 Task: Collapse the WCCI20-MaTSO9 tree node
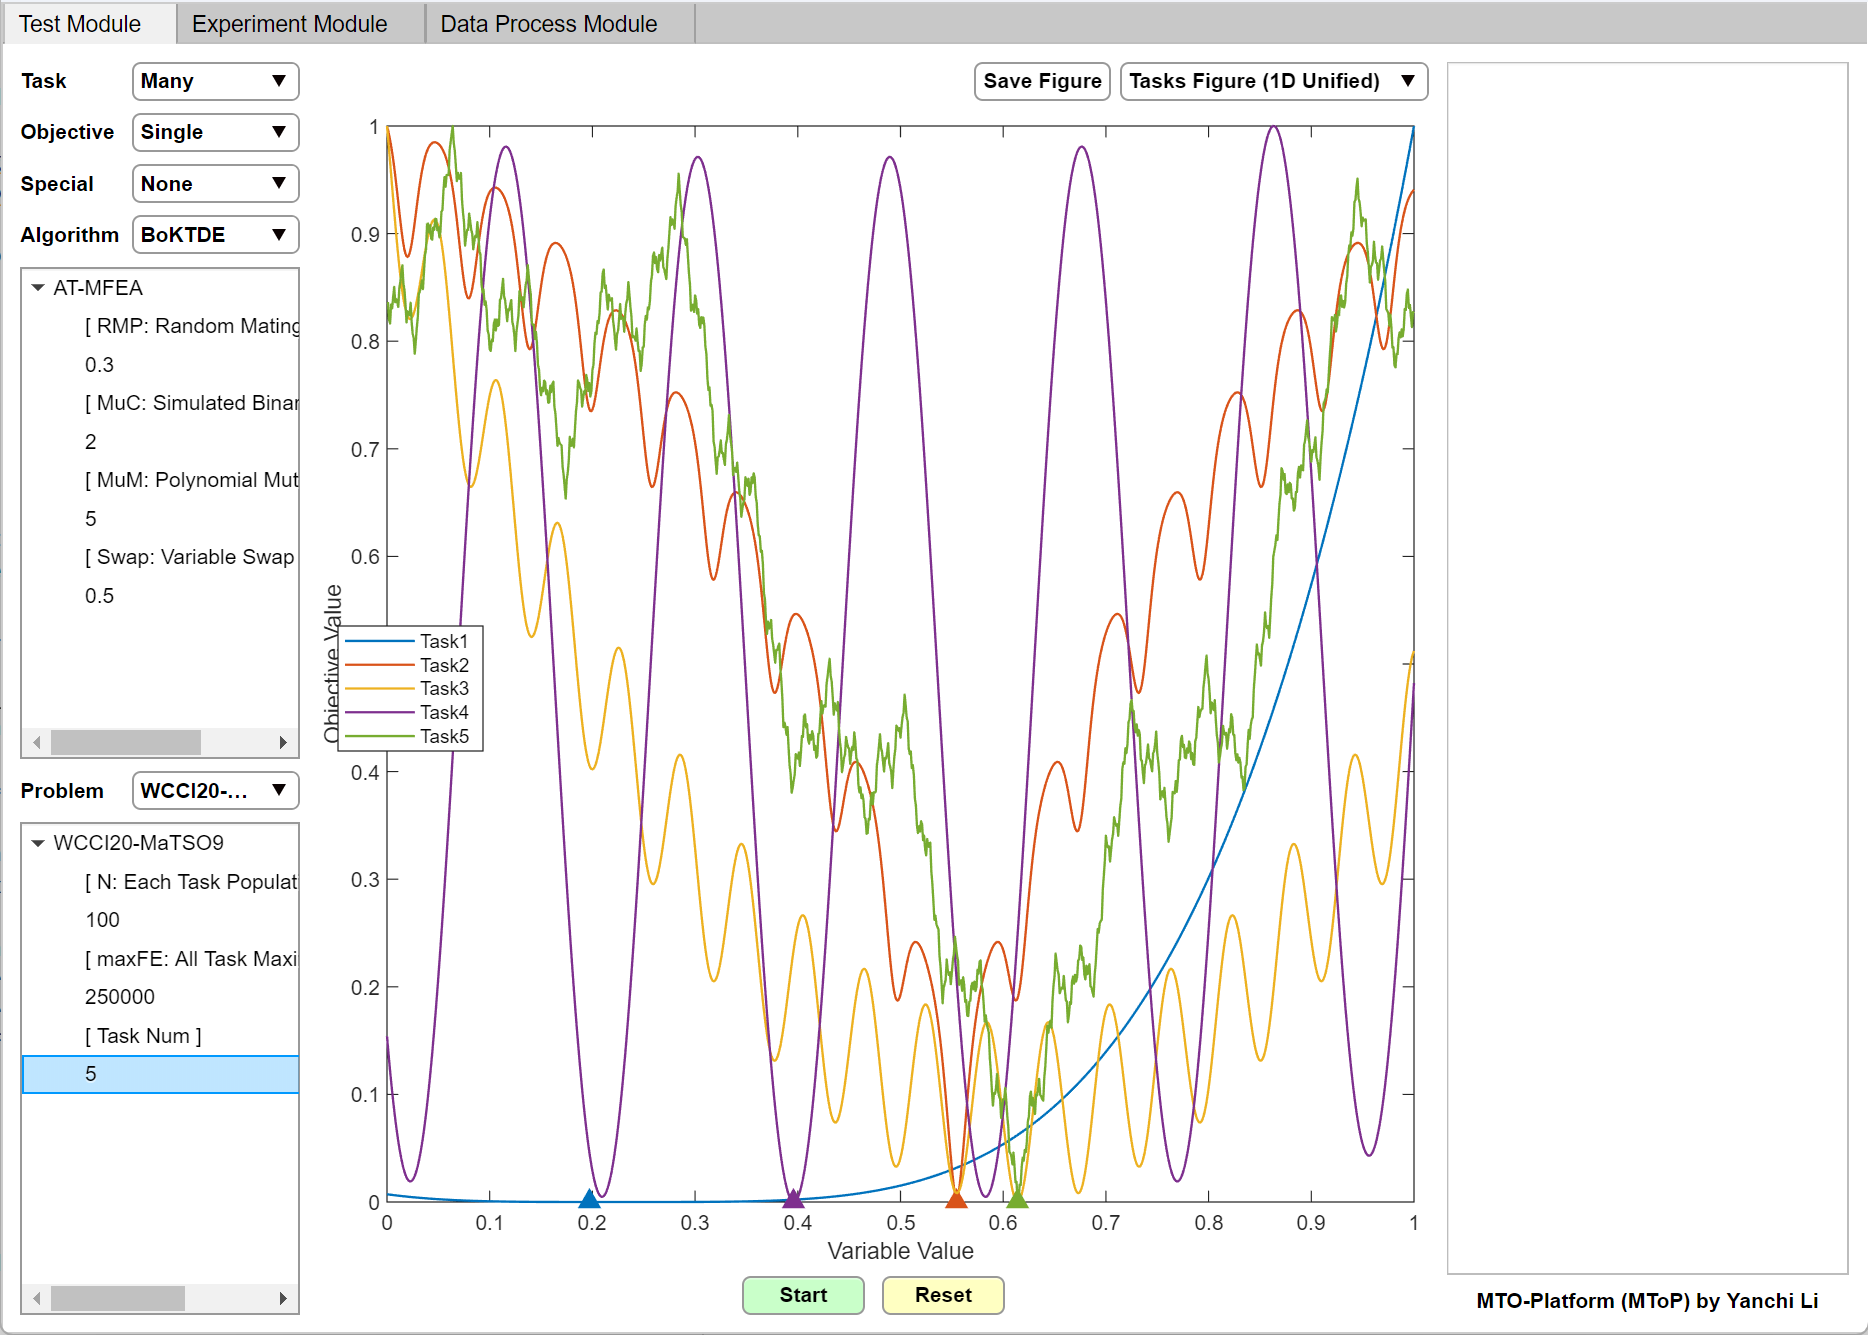(38, 843)
